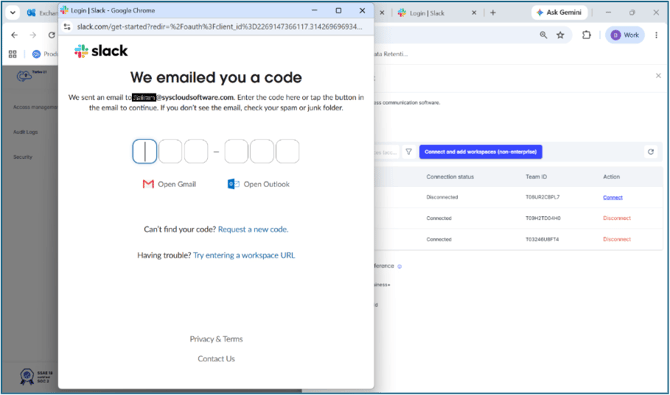
Task: Click the SSAE 18 SOC 2 badge
Action: click(36, 376)
